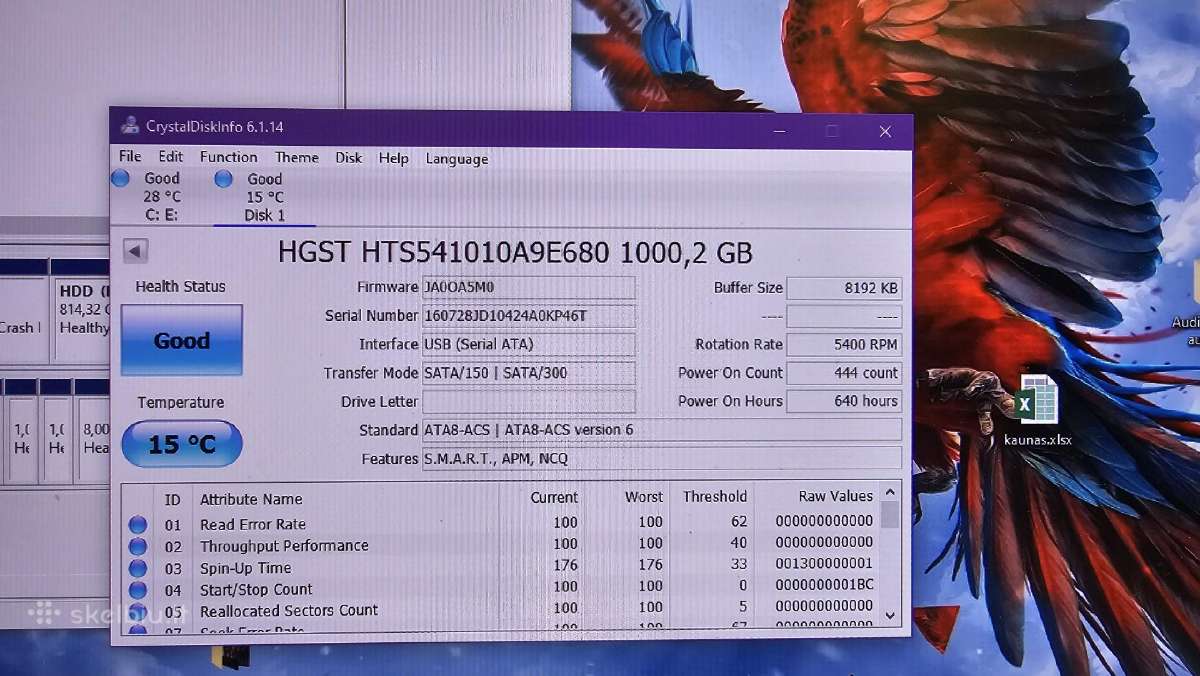Click the blue status icon for Start/Stop Count
Screen dimensions: 1200x676
138,591
